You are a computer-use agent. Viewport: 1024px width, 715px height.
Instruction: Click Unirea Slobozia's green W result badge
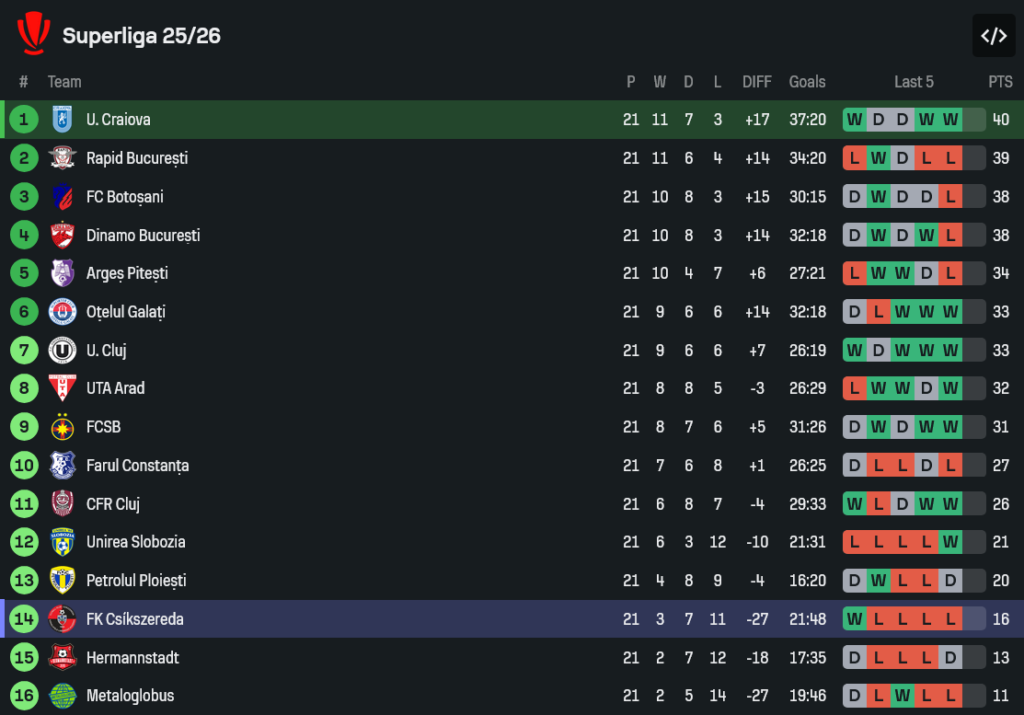(x=950, y=542)
